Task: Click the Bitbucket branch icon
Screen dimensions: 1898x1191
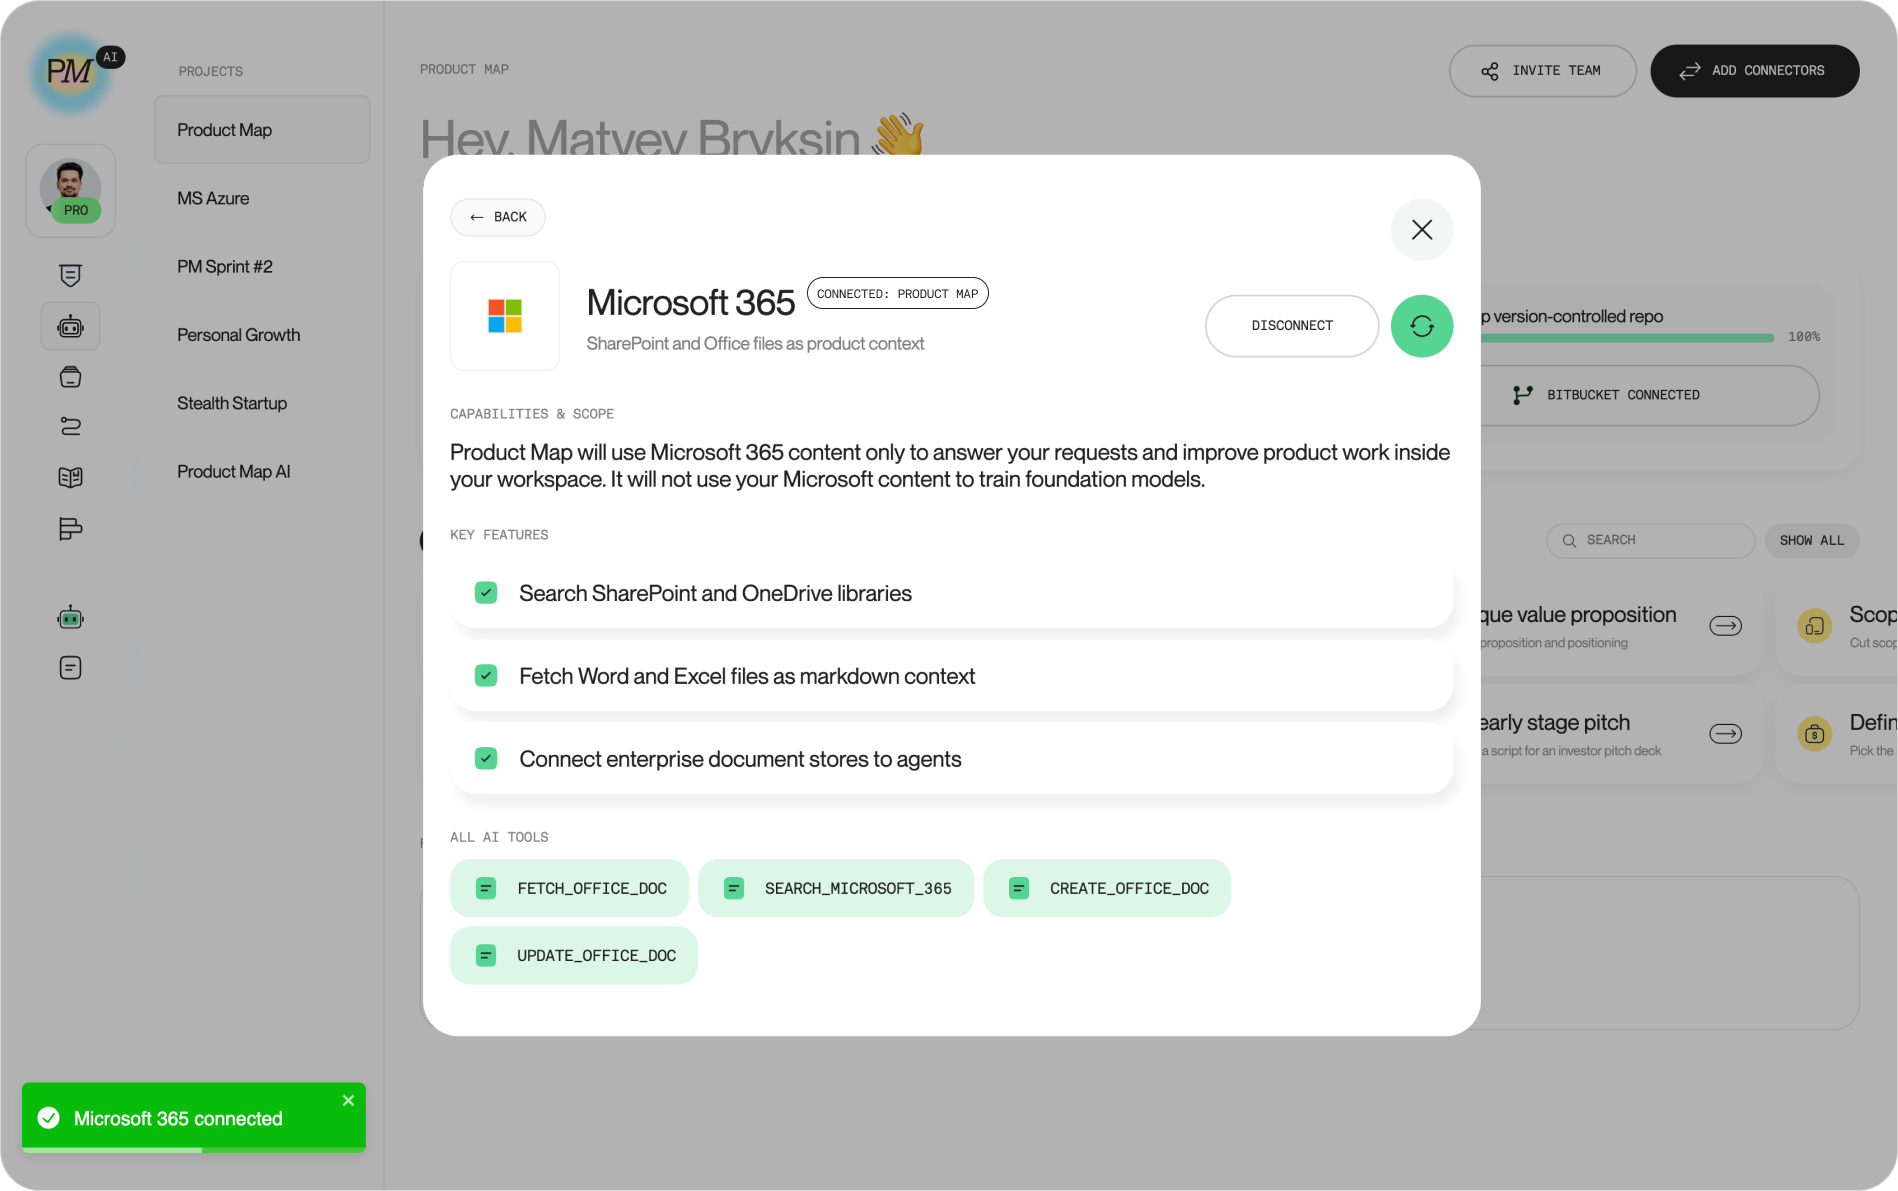Action: [1522, 395]
